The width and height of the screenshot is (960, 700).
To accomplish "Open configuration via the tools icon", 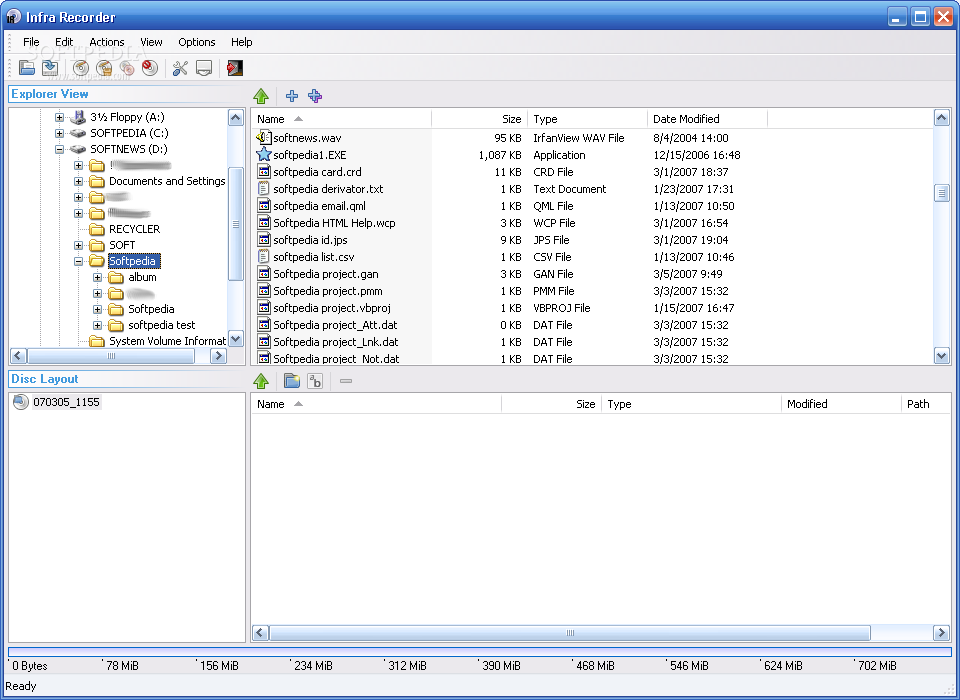I will click(180, 68).
